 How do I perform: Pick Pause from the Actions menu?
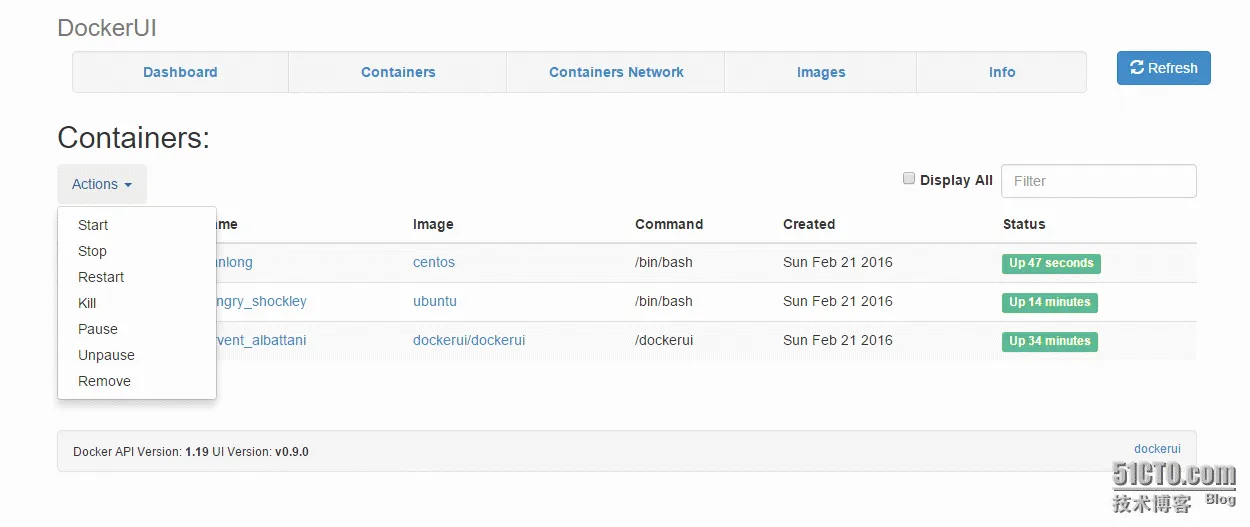coord(98,329)
